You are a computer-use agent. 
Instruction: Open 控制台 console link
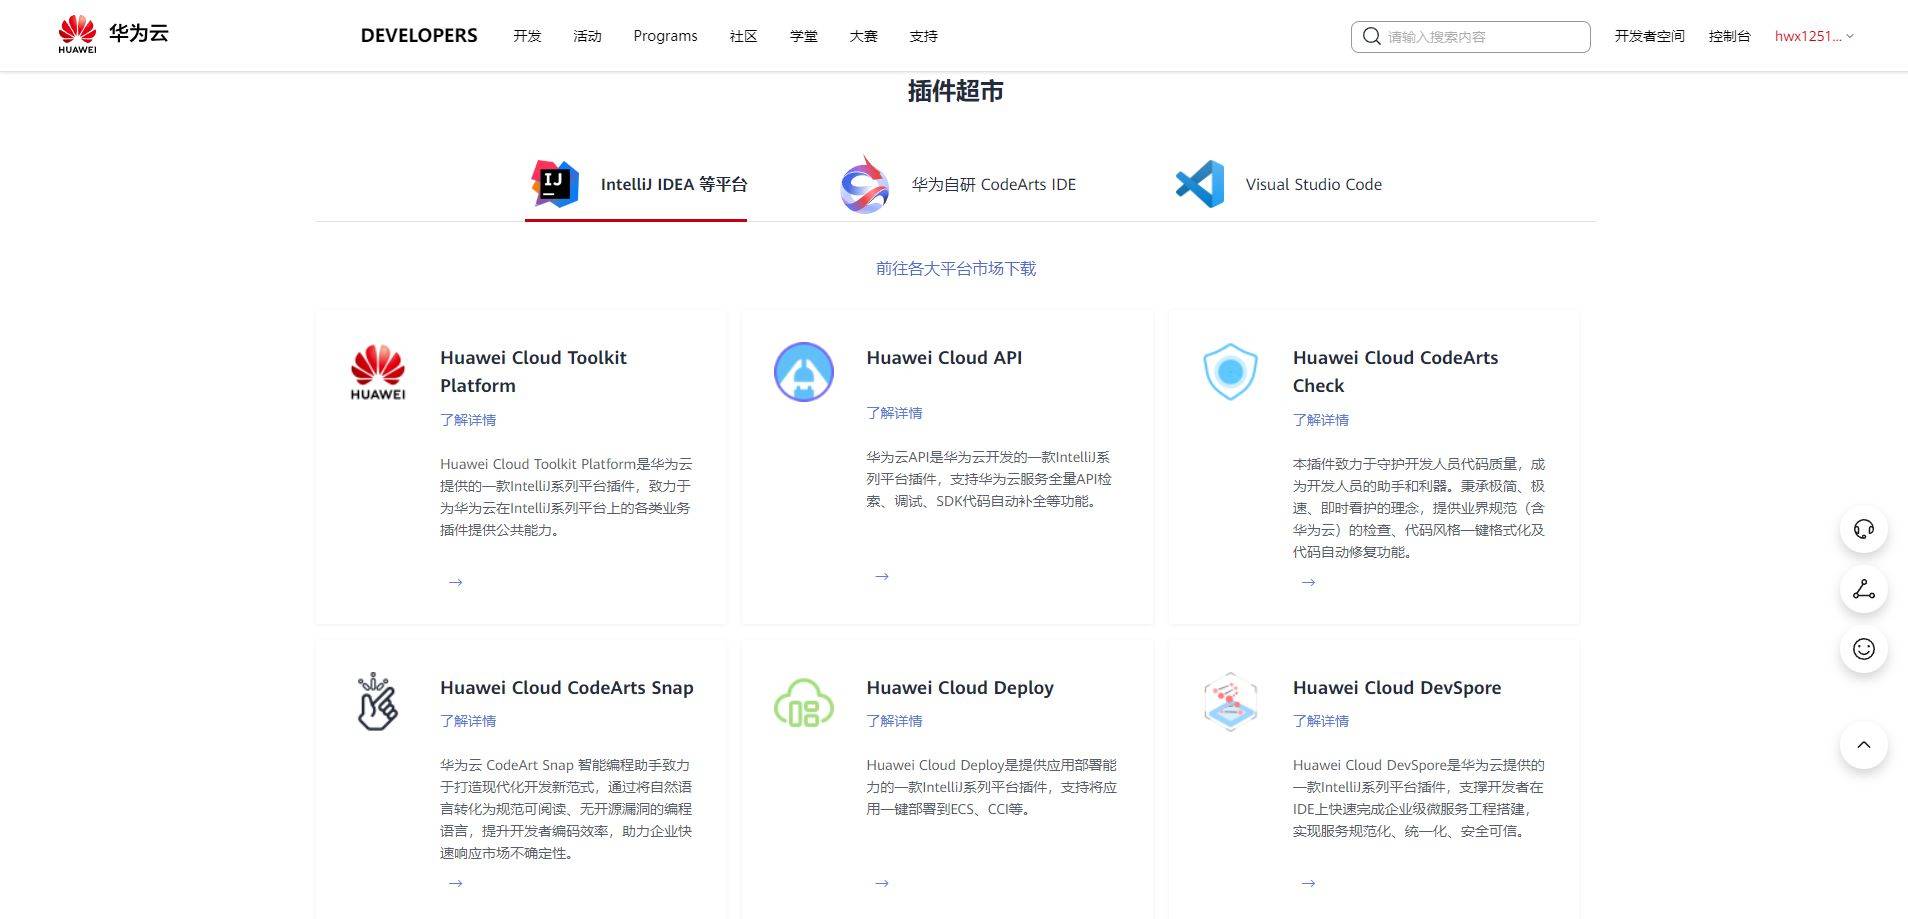[x=1729, y=36]
